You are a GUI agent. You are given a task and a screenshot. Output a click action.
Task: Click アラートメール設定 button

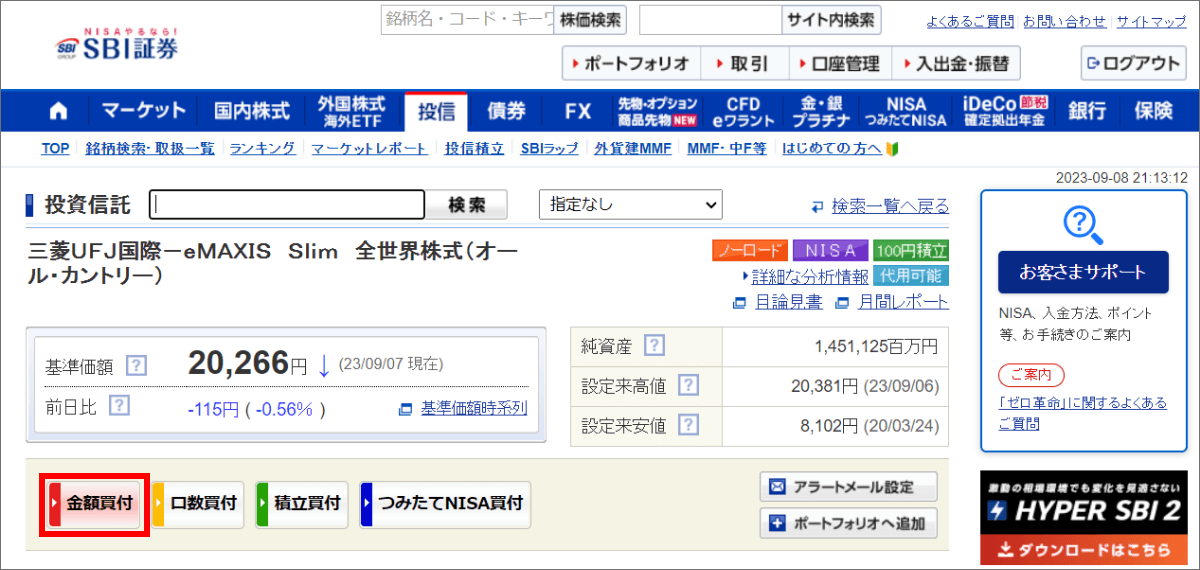coord(849,488)
